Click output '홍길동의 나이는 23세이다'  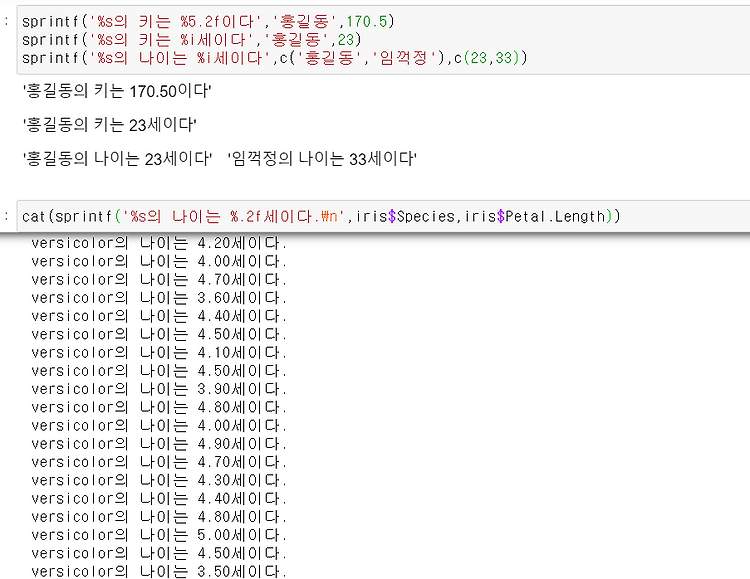(117, 159)
